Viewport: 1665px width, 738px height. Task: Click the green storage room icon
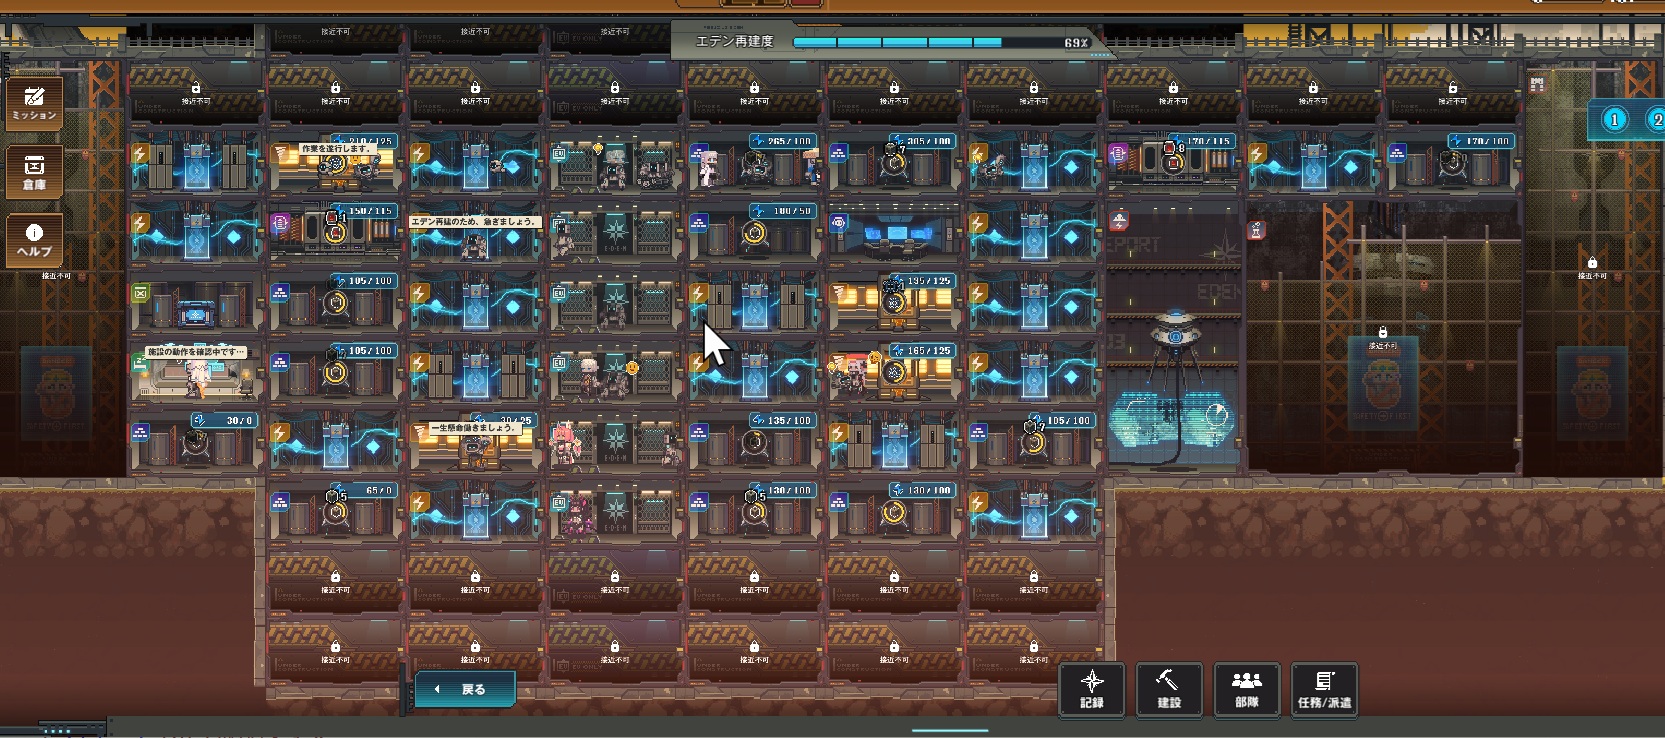click(x=140, y=293)
